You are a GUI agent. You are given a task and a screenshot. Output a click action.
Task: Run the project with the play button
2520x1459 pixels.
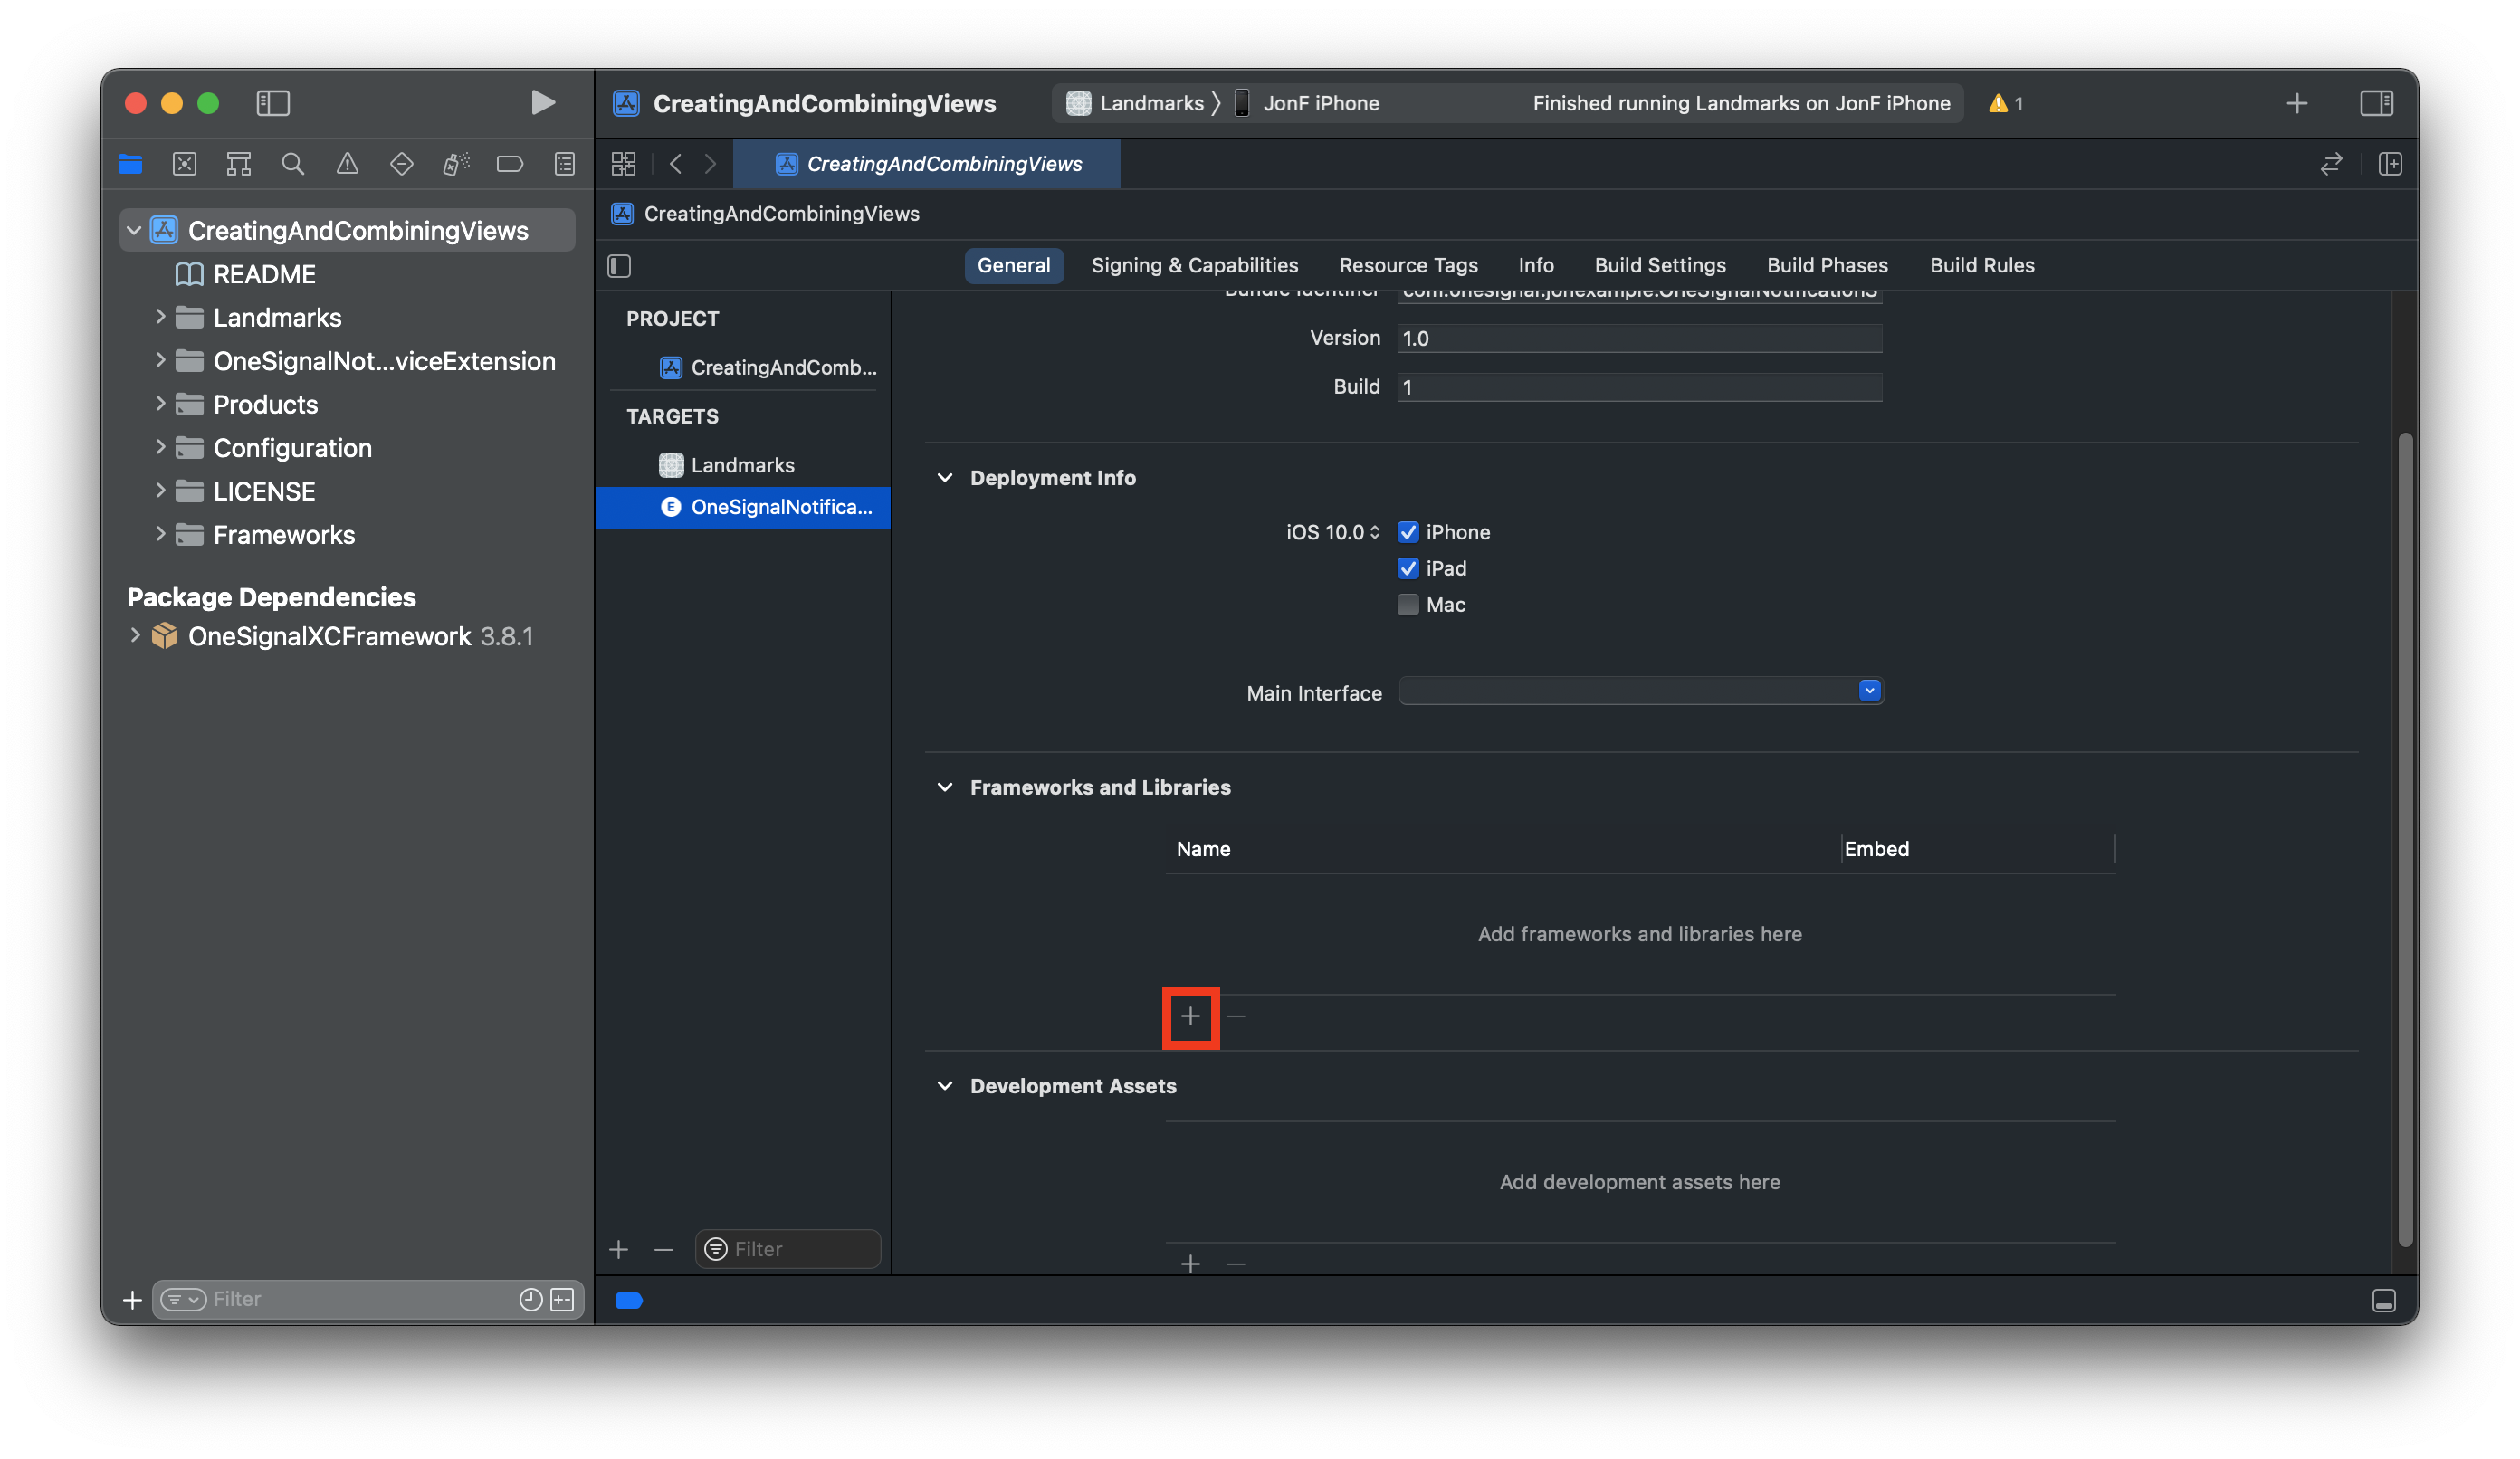pyautogui.click(x=542, y=102)
